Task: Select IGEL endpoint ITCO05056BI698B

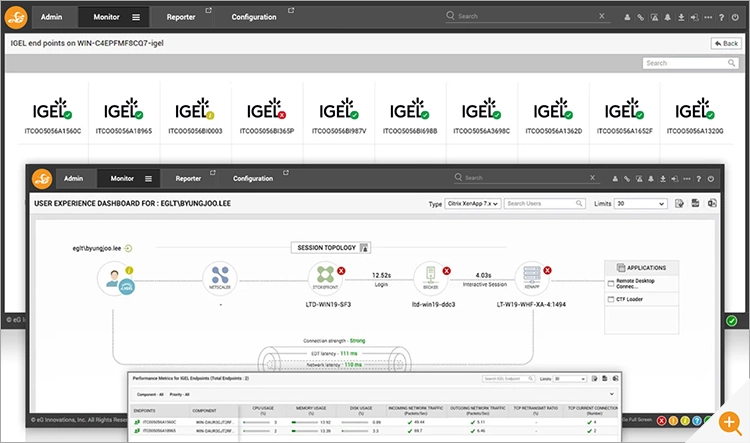Action: [x=410, y=116]
